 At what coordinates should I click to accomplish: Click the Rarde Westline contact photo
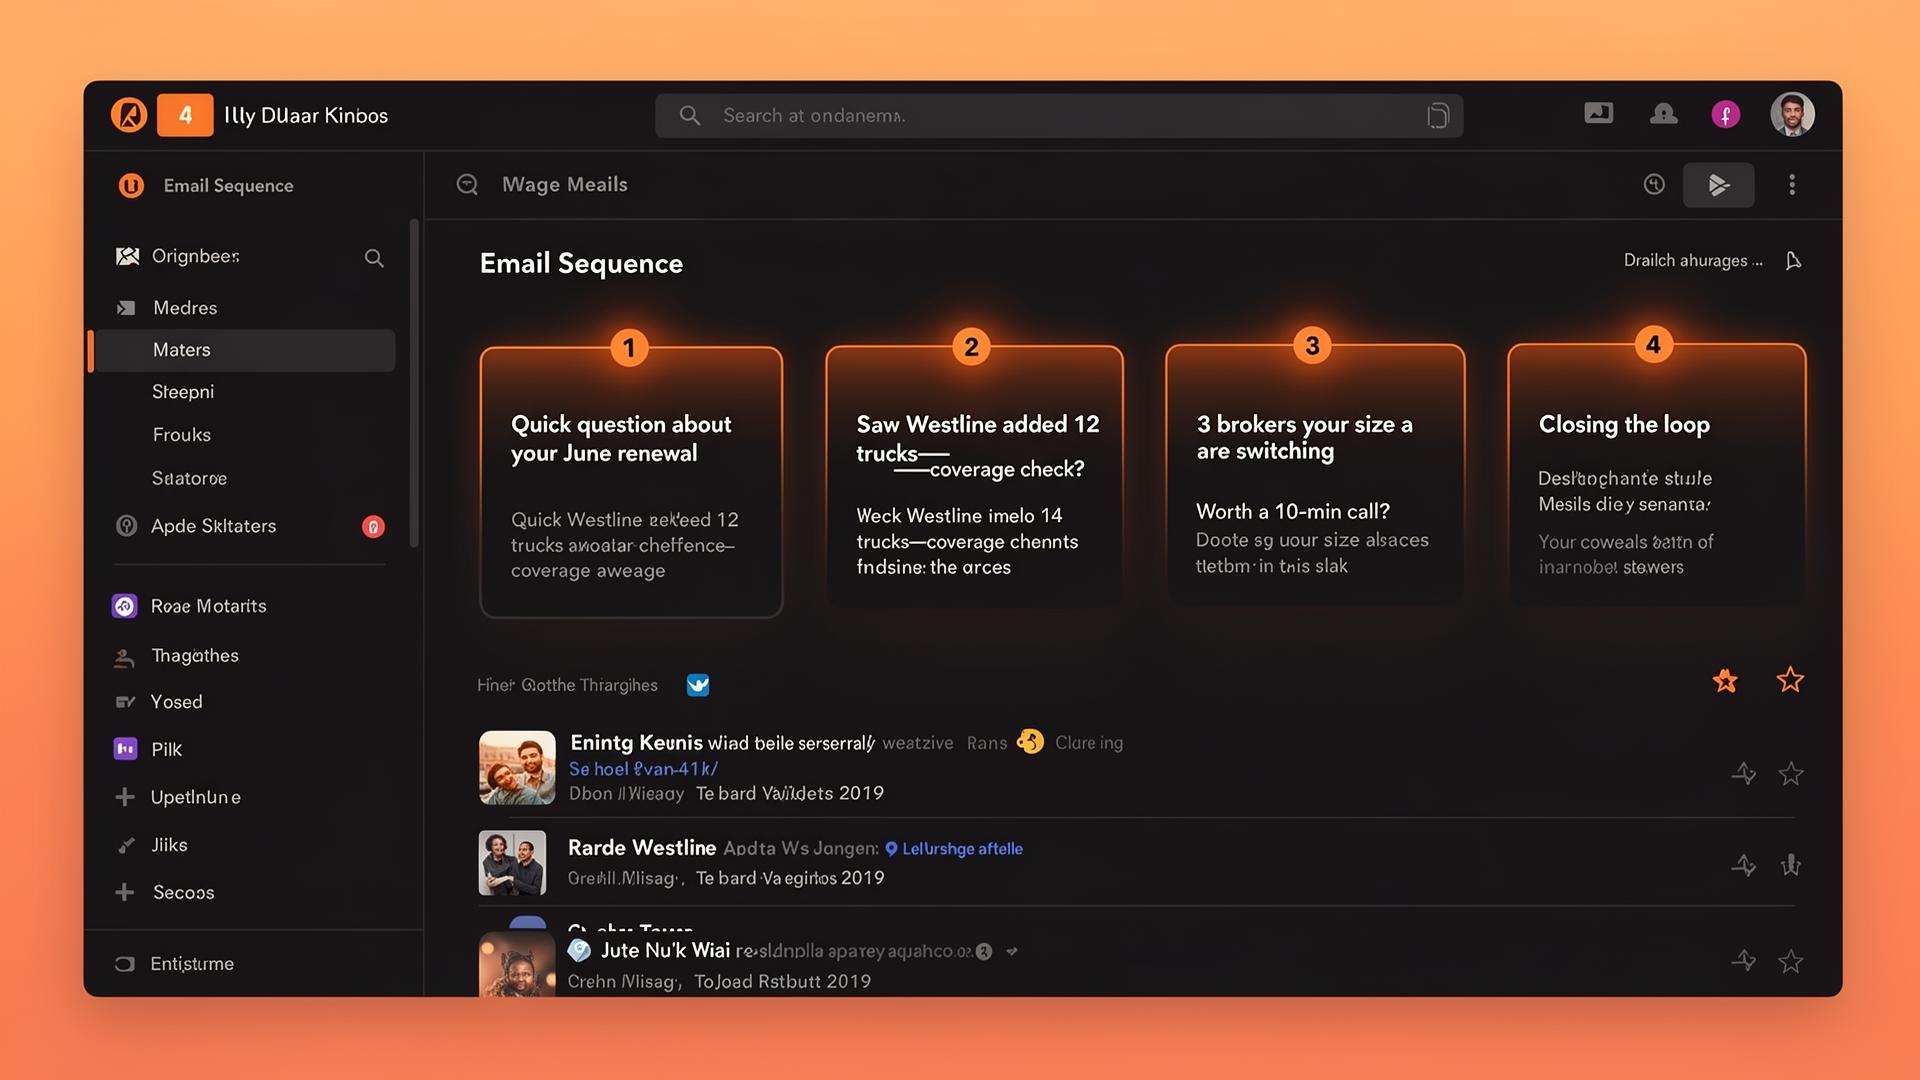(x=513, y=862)
